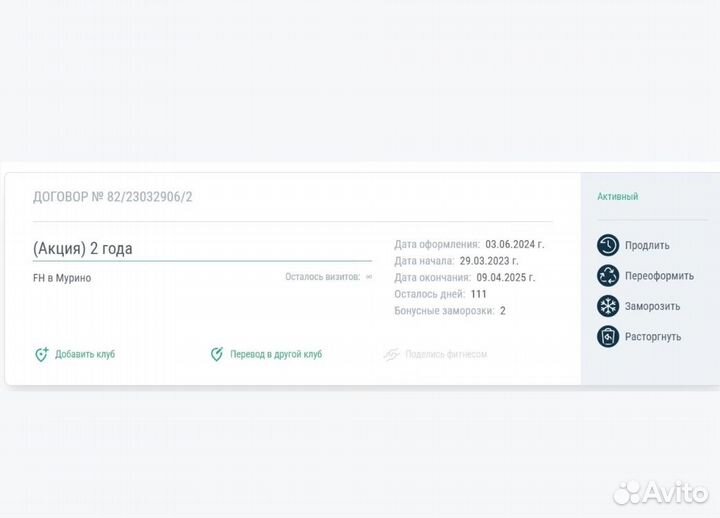The width and height of the screenshot is (720, 518).
Task: Select Переоформить contract option
Action: click(x=659, y=276)
